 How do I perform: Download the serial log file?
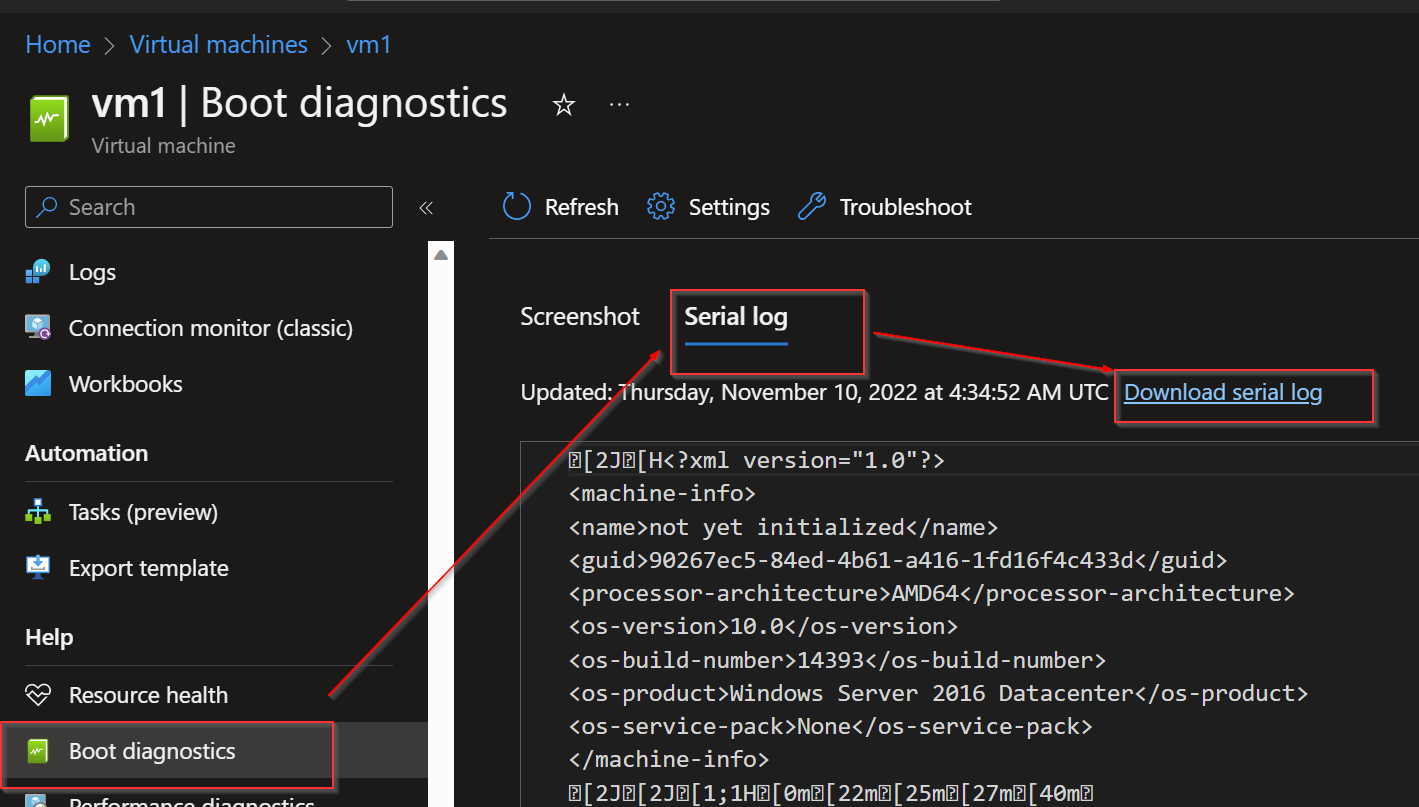[x=1222, y=392]
